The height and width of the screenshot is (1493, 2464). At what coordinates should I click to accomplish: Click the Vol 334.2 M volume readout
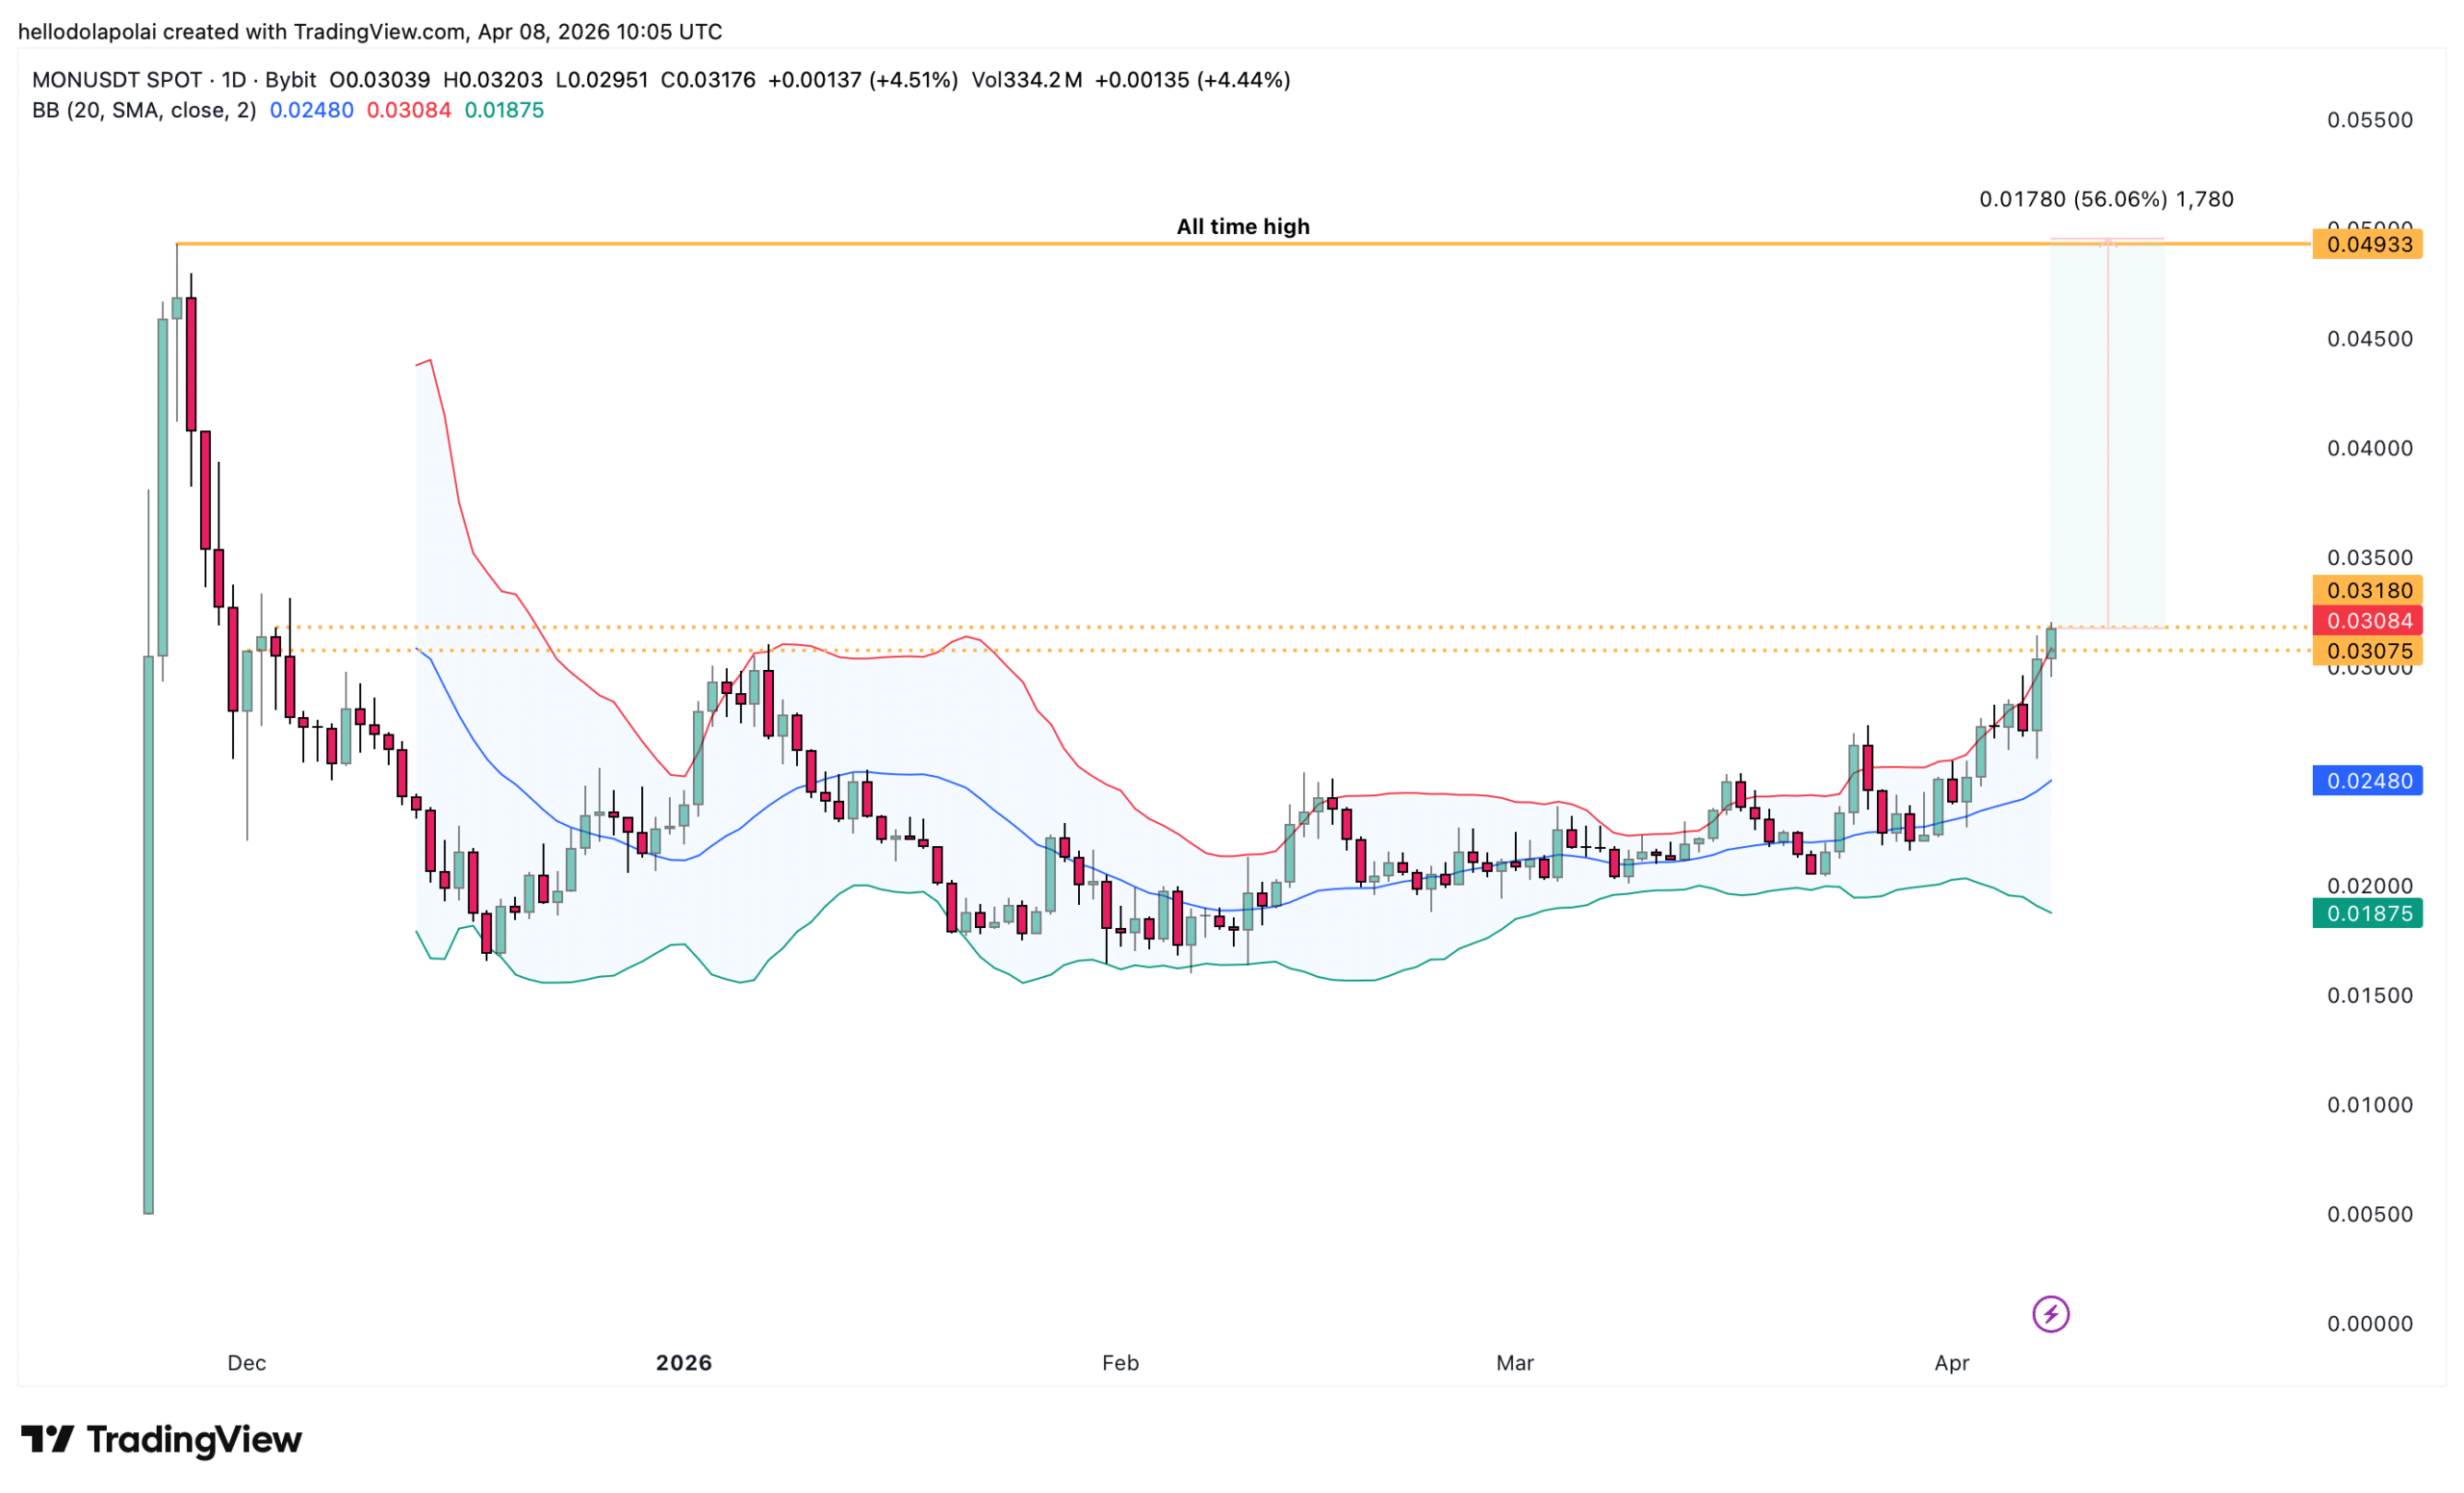[x=1026, y=80]
